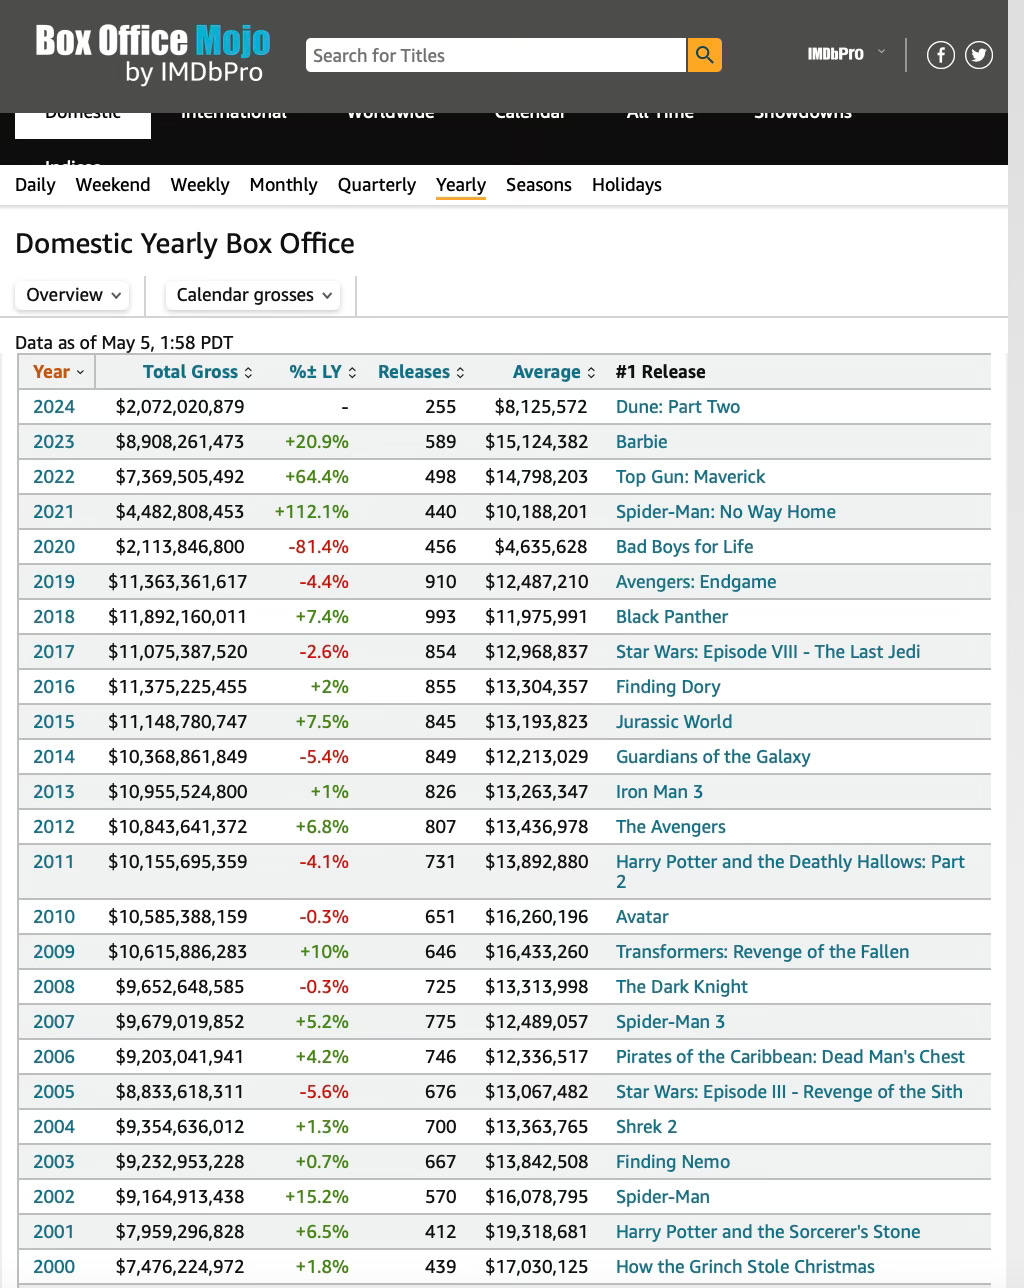Open the Barbie release link
The width and height of the screenshot is (1024, 1288).
click(642, 442)
